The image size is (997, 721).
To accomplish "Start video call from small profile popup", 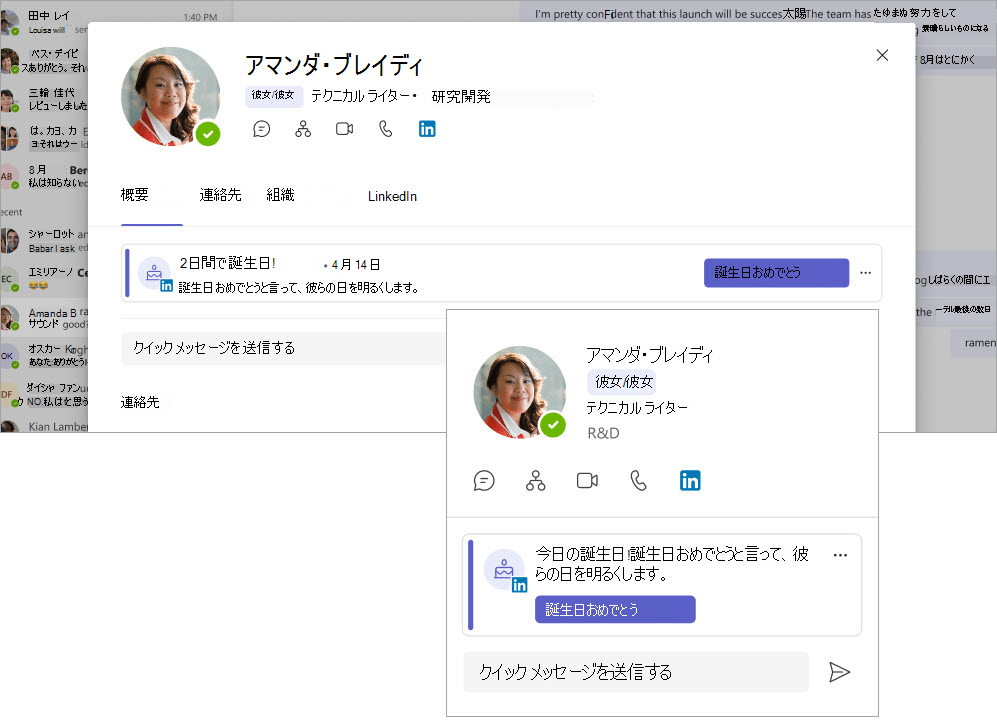I will coord(587,481).
